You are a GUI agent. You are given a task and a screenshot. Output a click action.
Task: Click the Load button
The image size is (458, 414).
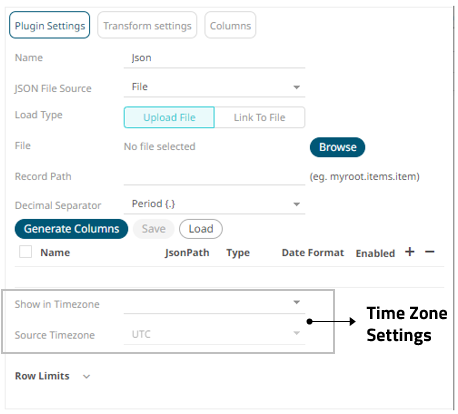201,229
